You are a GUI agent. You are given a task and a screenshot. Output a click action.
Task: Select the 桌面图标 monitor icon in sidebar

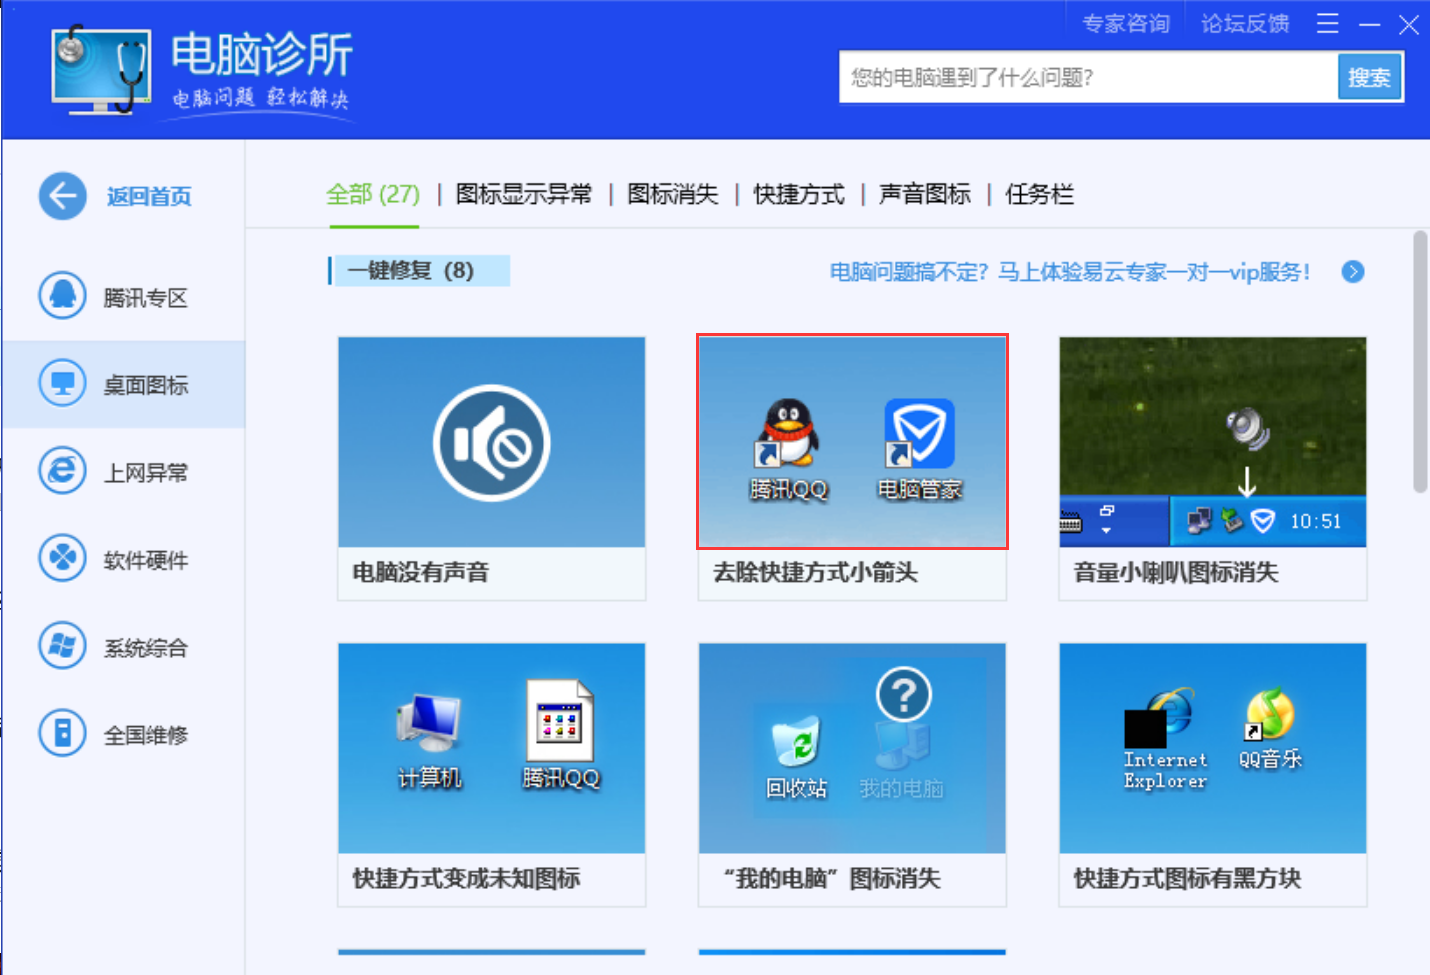[63, 384]
